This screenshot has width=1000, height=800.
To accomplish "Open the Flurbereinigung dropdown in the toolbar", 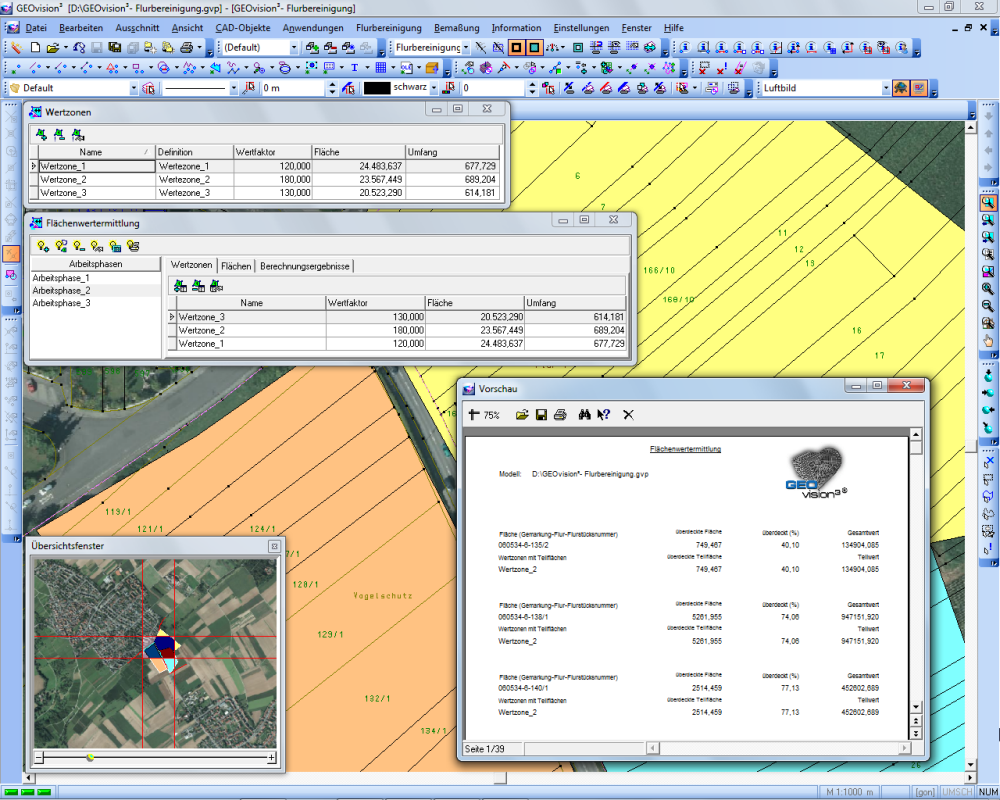I will pyautogui.click(x=466, y=47).
